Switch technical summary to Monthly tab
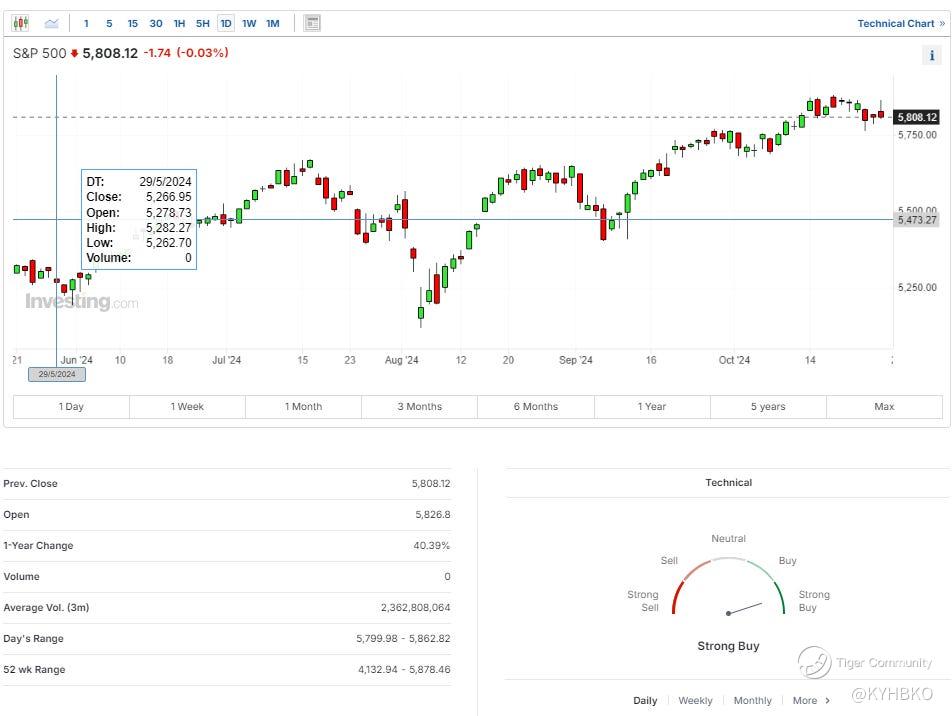Viewport: 952px width, 716px height. pyautogui.click(x=752, y=701)
